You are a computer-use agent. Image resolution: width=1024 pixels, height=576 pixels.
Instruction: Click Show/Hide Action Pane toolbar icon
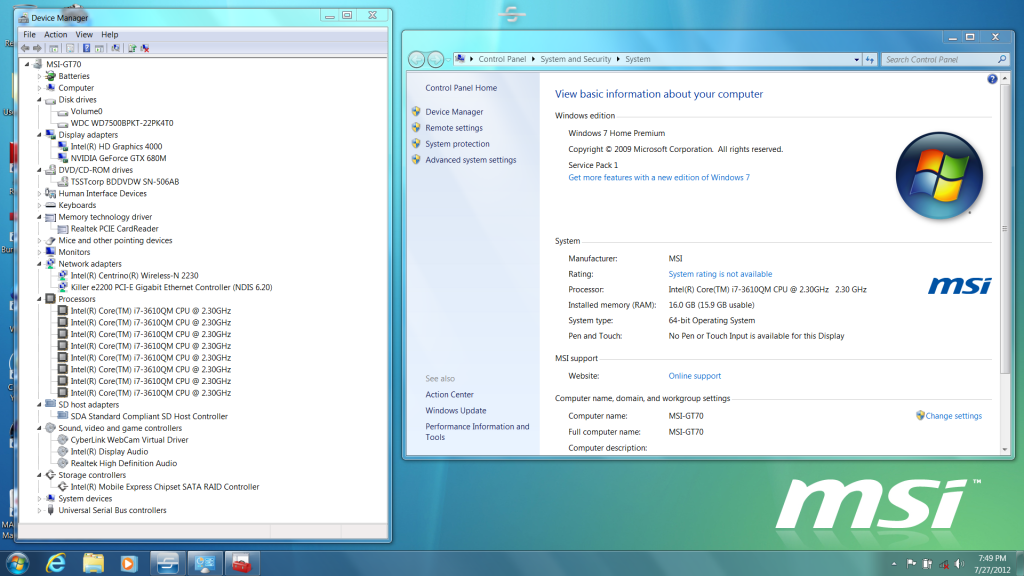click(x=99, y=48)
